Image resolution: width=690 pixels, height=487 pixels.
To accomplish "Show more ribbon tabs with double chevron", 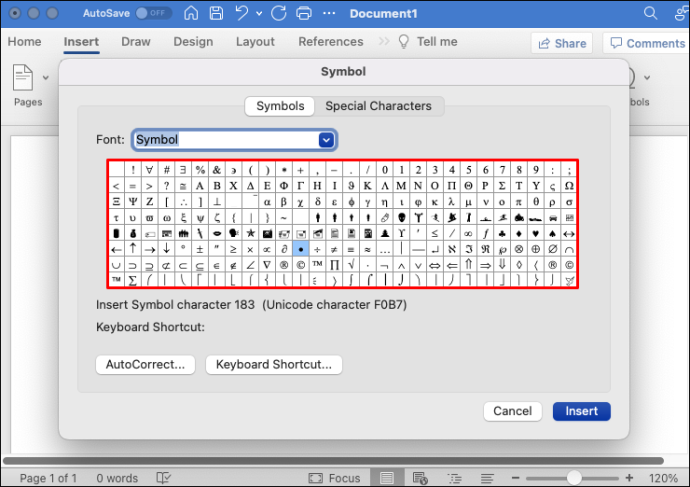I will [384, 41].
